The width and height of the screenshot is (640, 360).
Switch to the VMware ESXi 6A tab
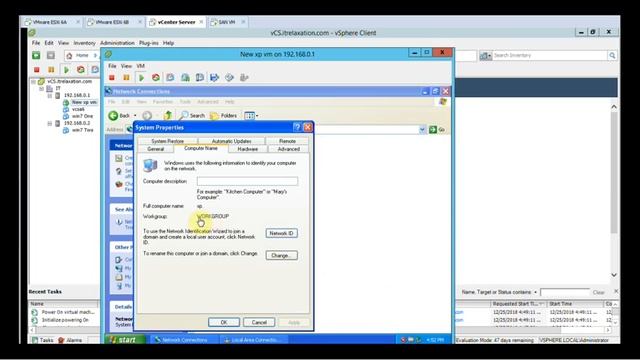tap(51, 22)
